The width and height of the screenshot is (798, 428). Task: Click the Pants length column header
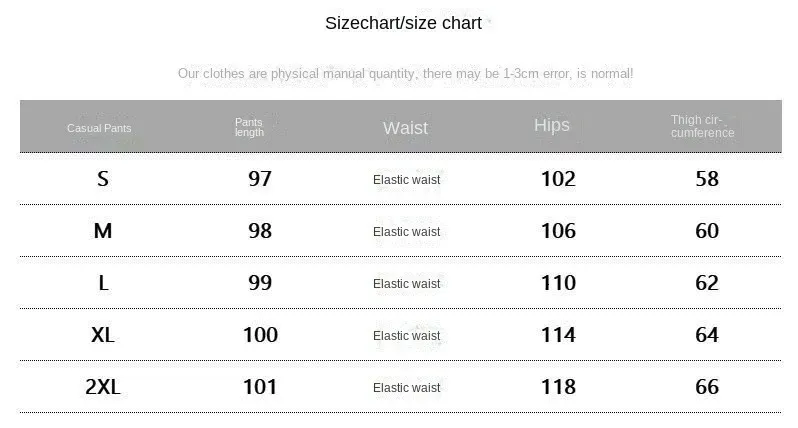coord(249,127)
